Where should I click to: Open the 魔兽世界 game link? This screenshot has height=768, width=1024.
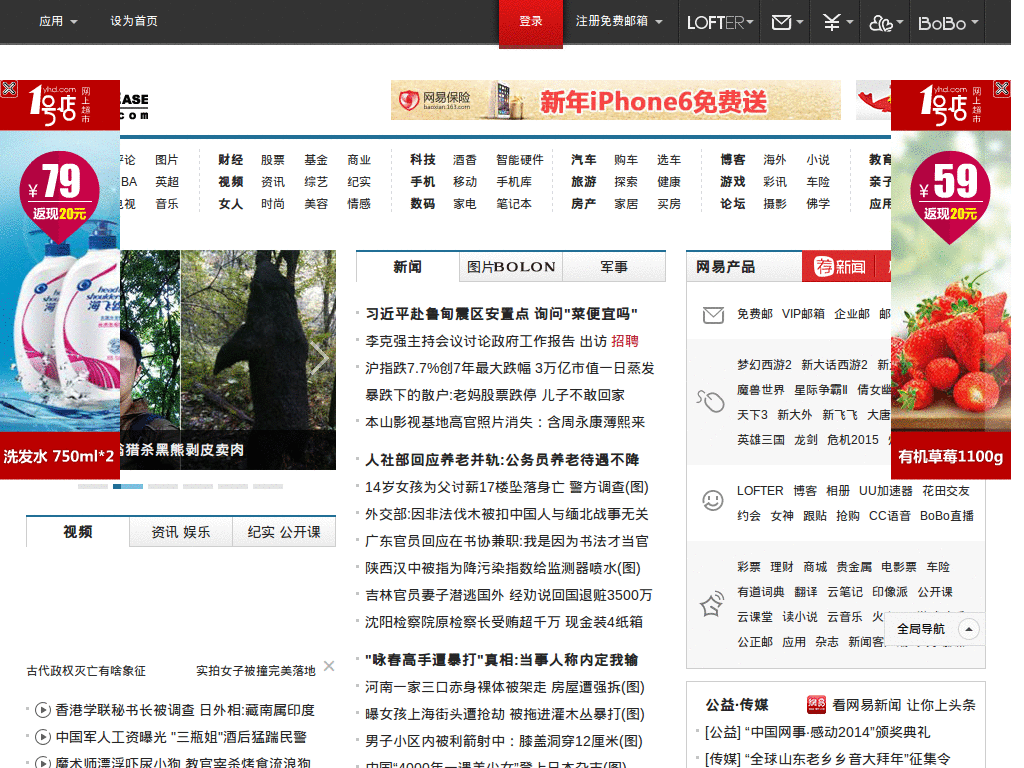point(761,390)
